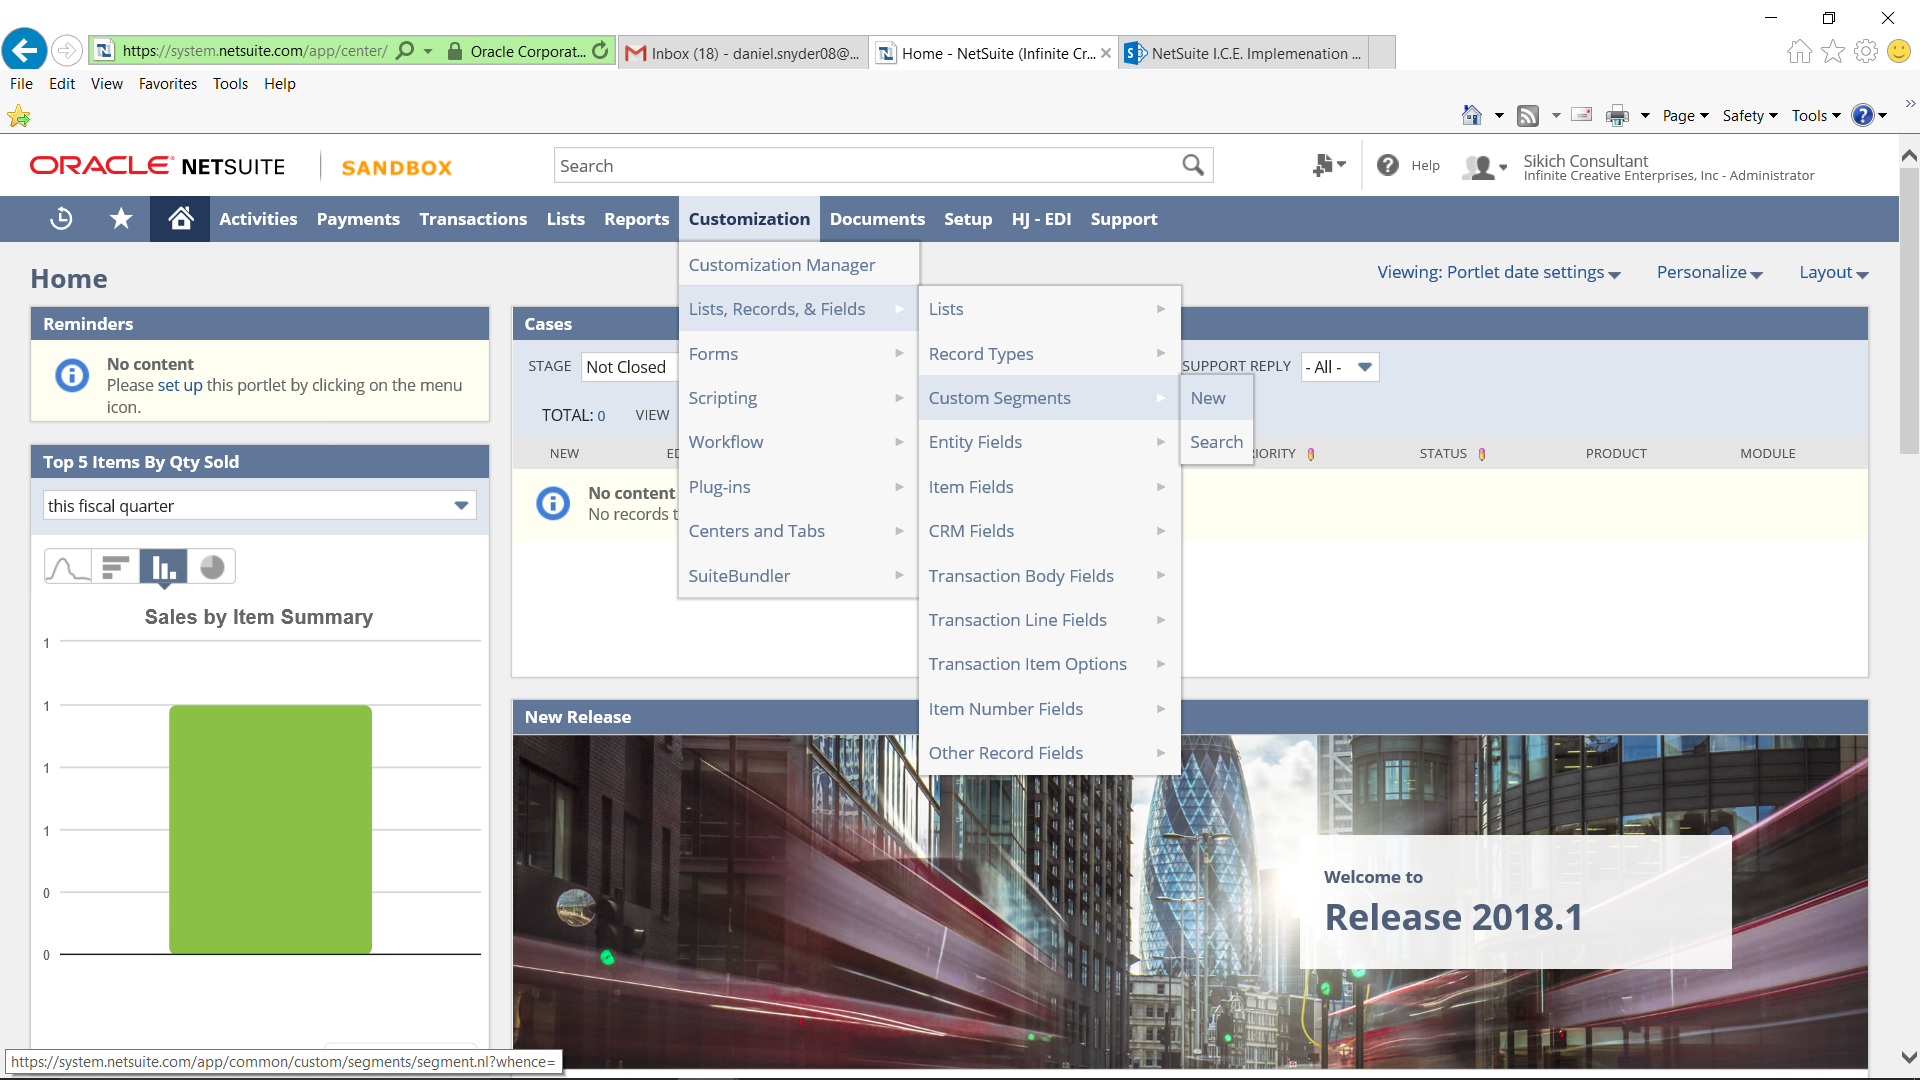Click in the NetSuite Search field
The width and height of the screenshot is (1920, 1080).
click(860, 166)
